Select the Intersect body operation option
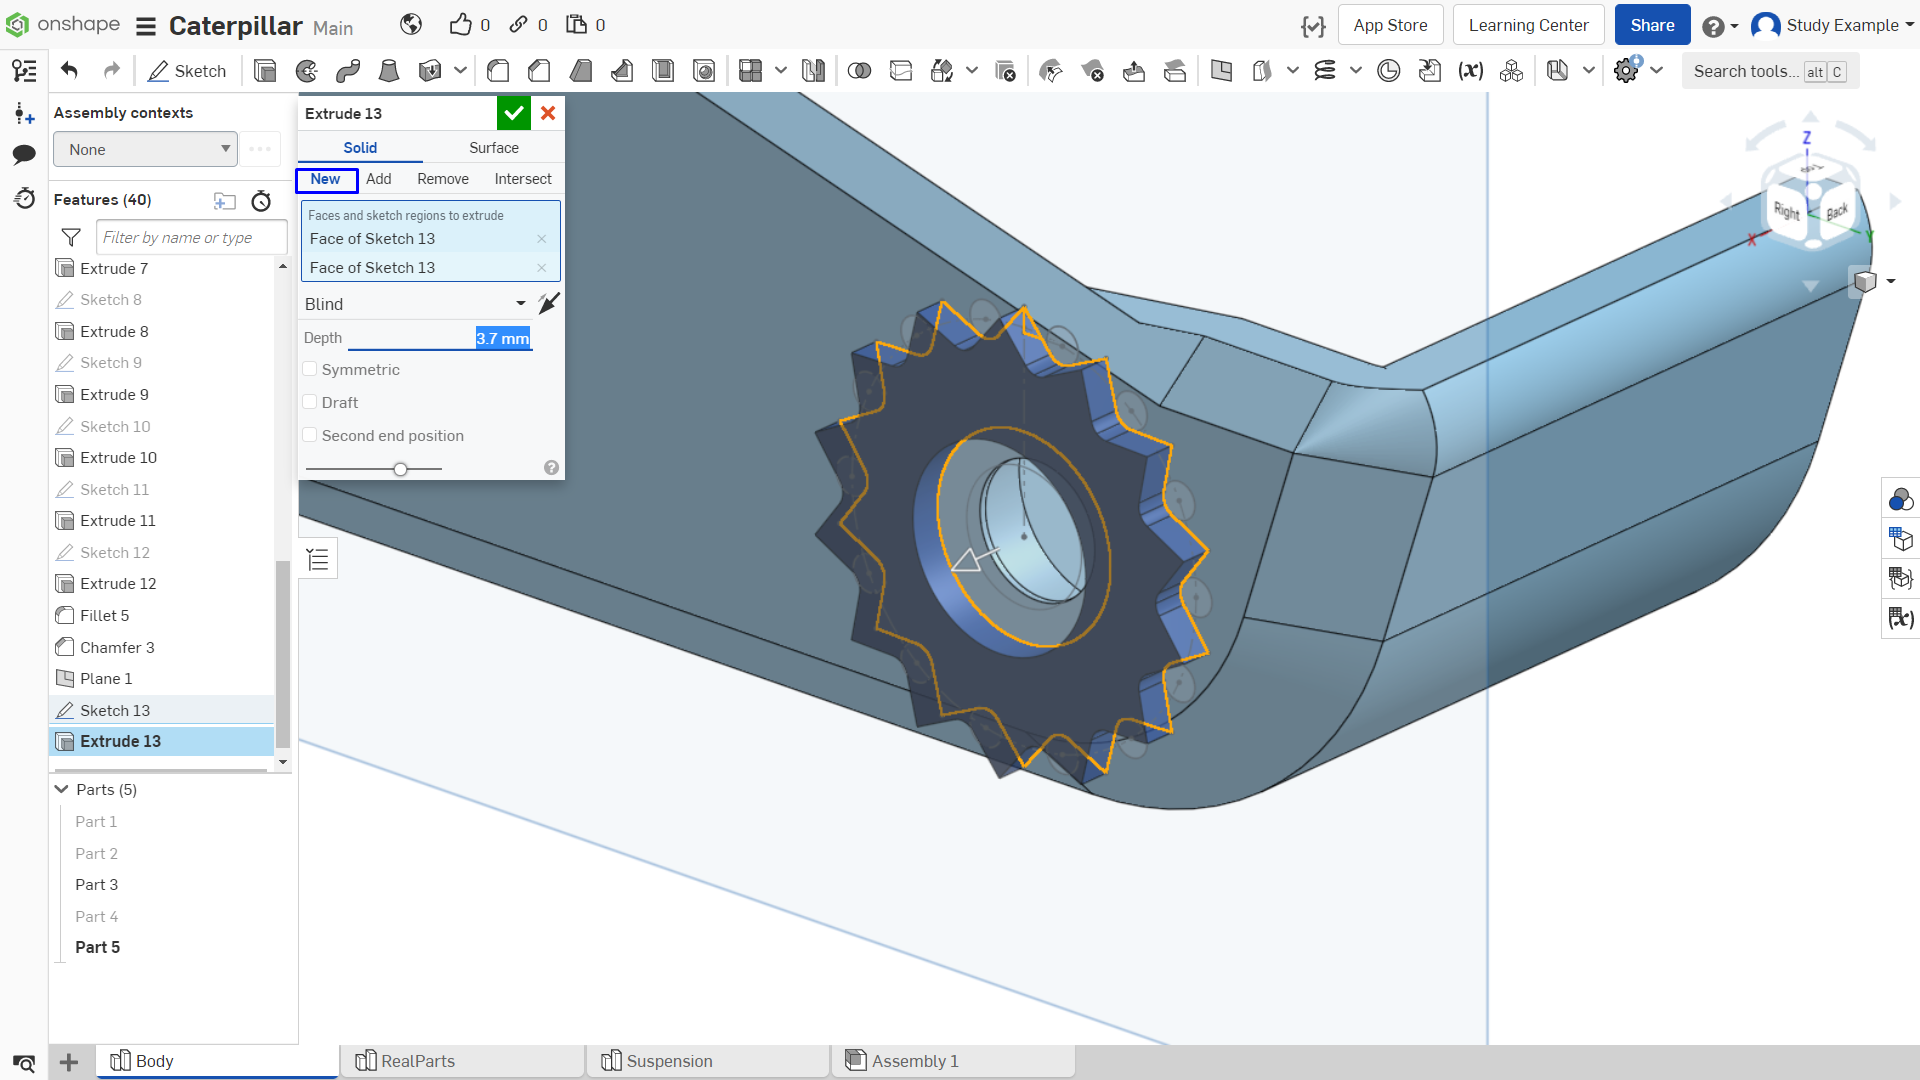Viewport: 1920px width, 1080px height. click(523, 179)
